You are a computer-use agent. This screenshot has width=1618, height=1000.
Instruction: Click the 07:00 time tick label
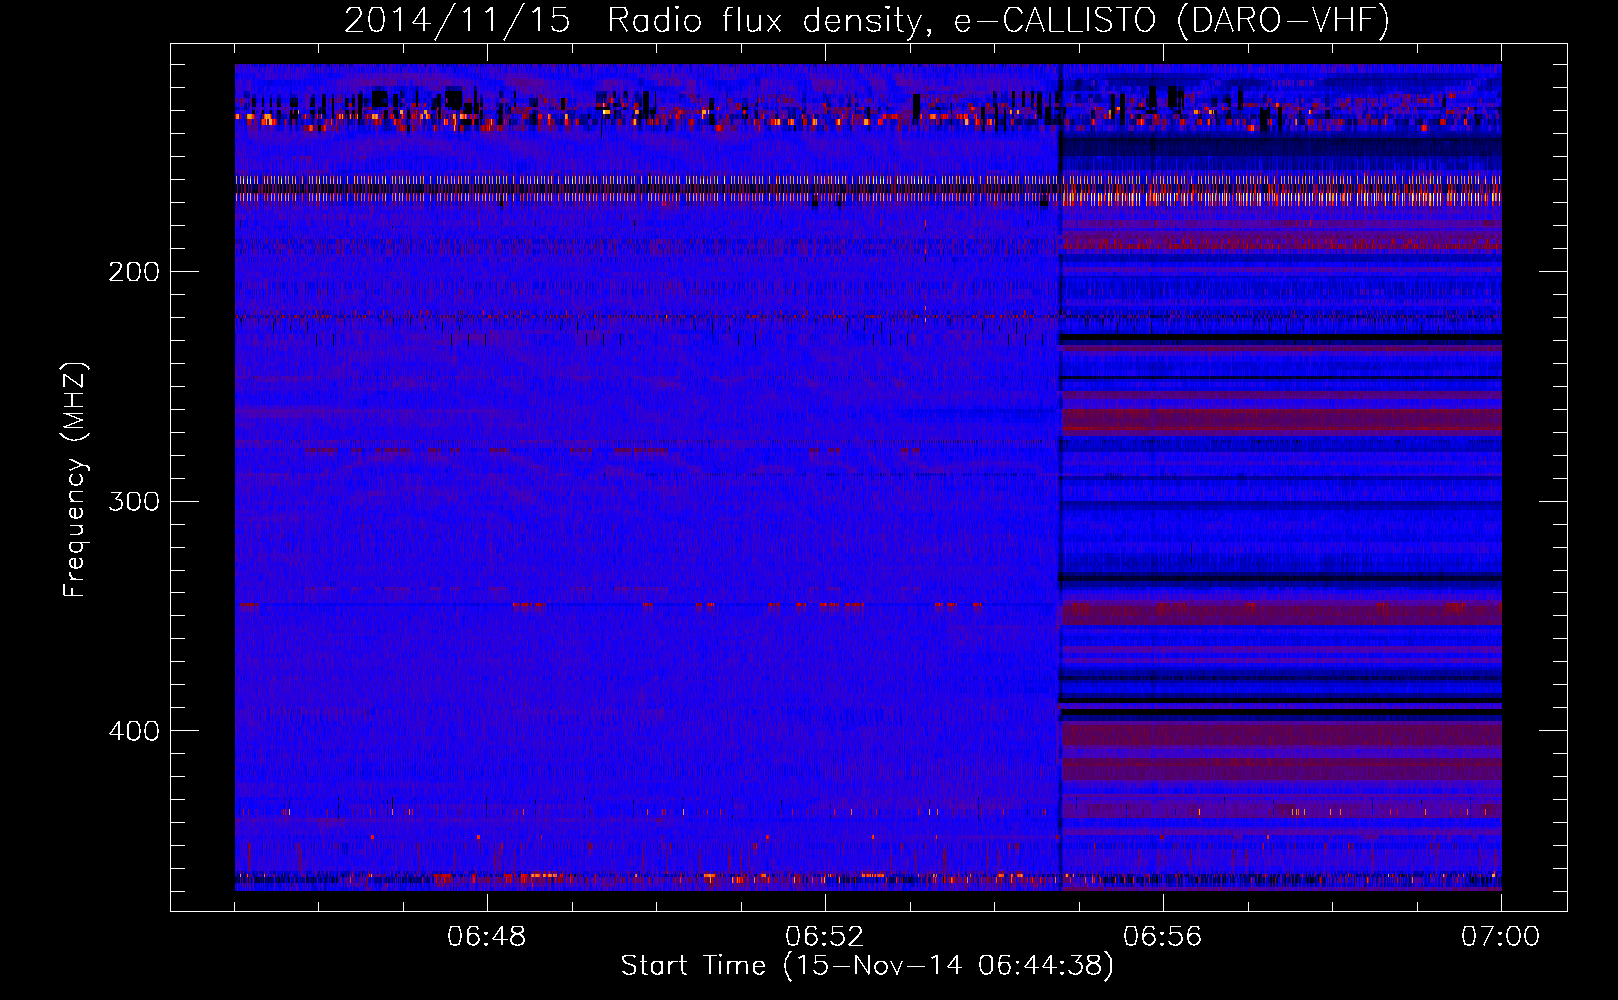1501,937
